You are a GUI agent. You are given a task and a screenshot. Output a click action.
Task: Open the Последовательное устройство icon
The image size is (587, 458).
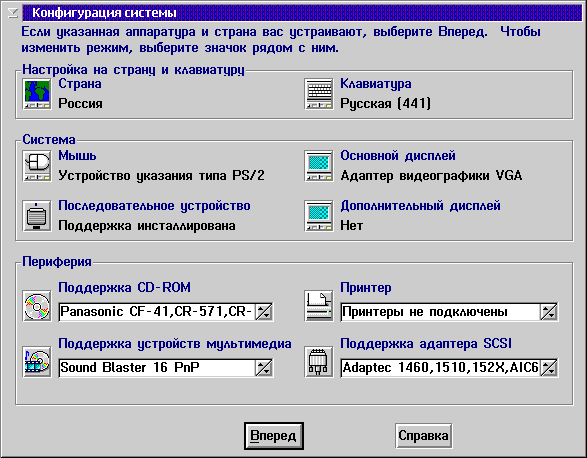point(37,216)
